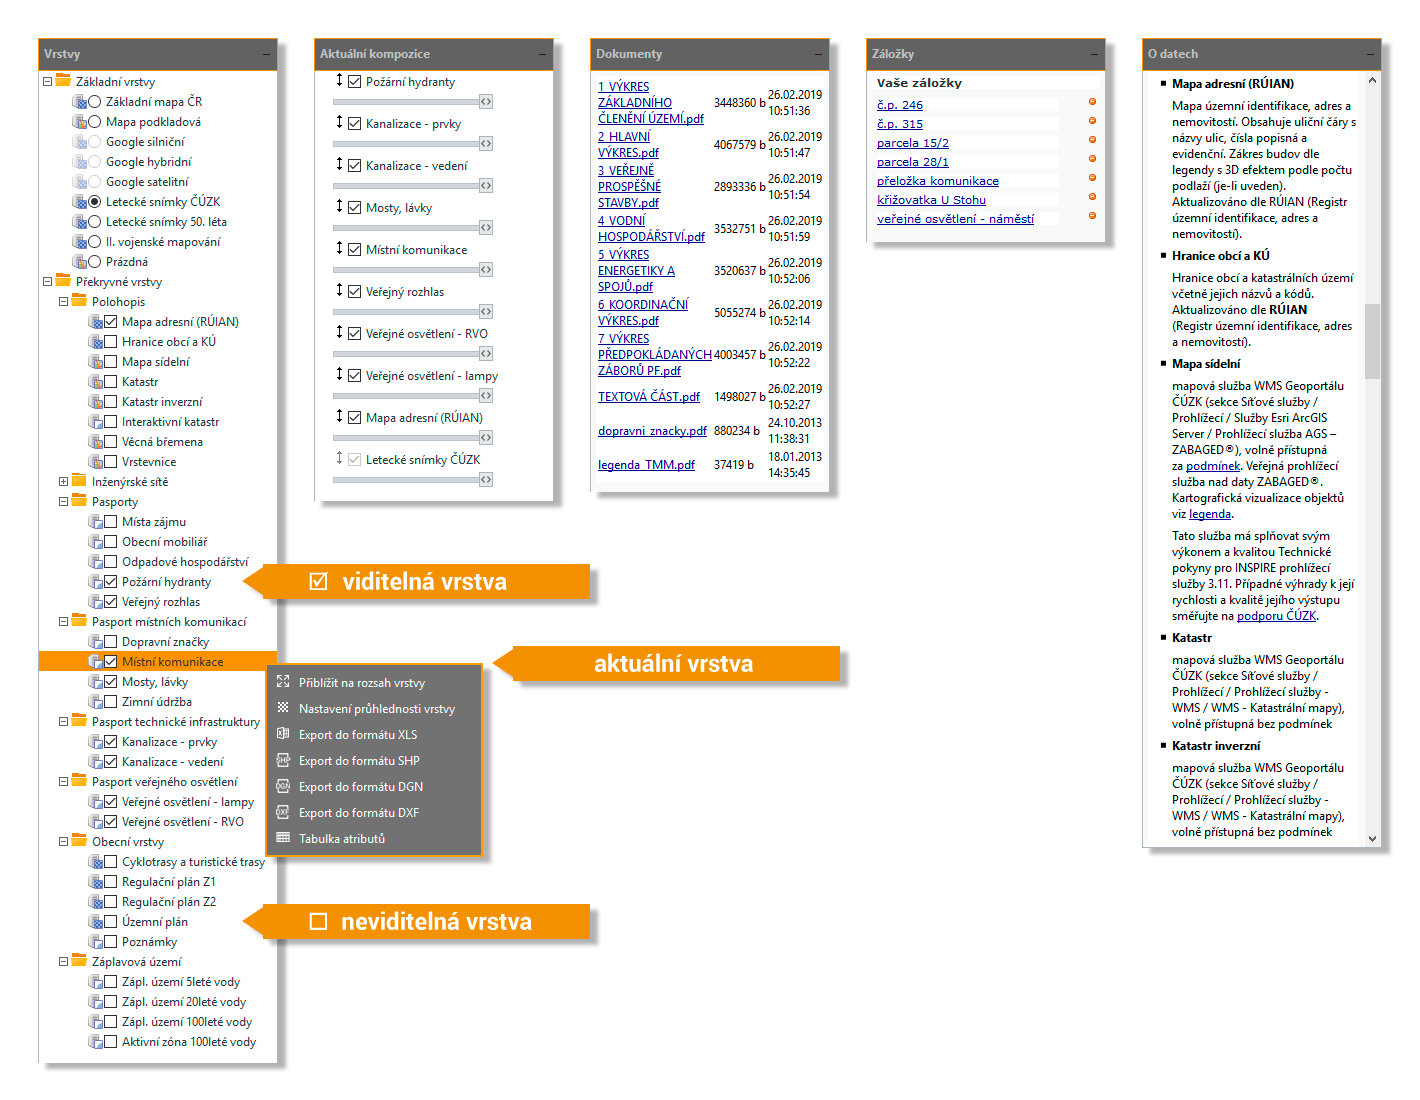1420x1100 pixels.
Task: Choose Export do formátu XLS
Action: click(x=374, y=735)
